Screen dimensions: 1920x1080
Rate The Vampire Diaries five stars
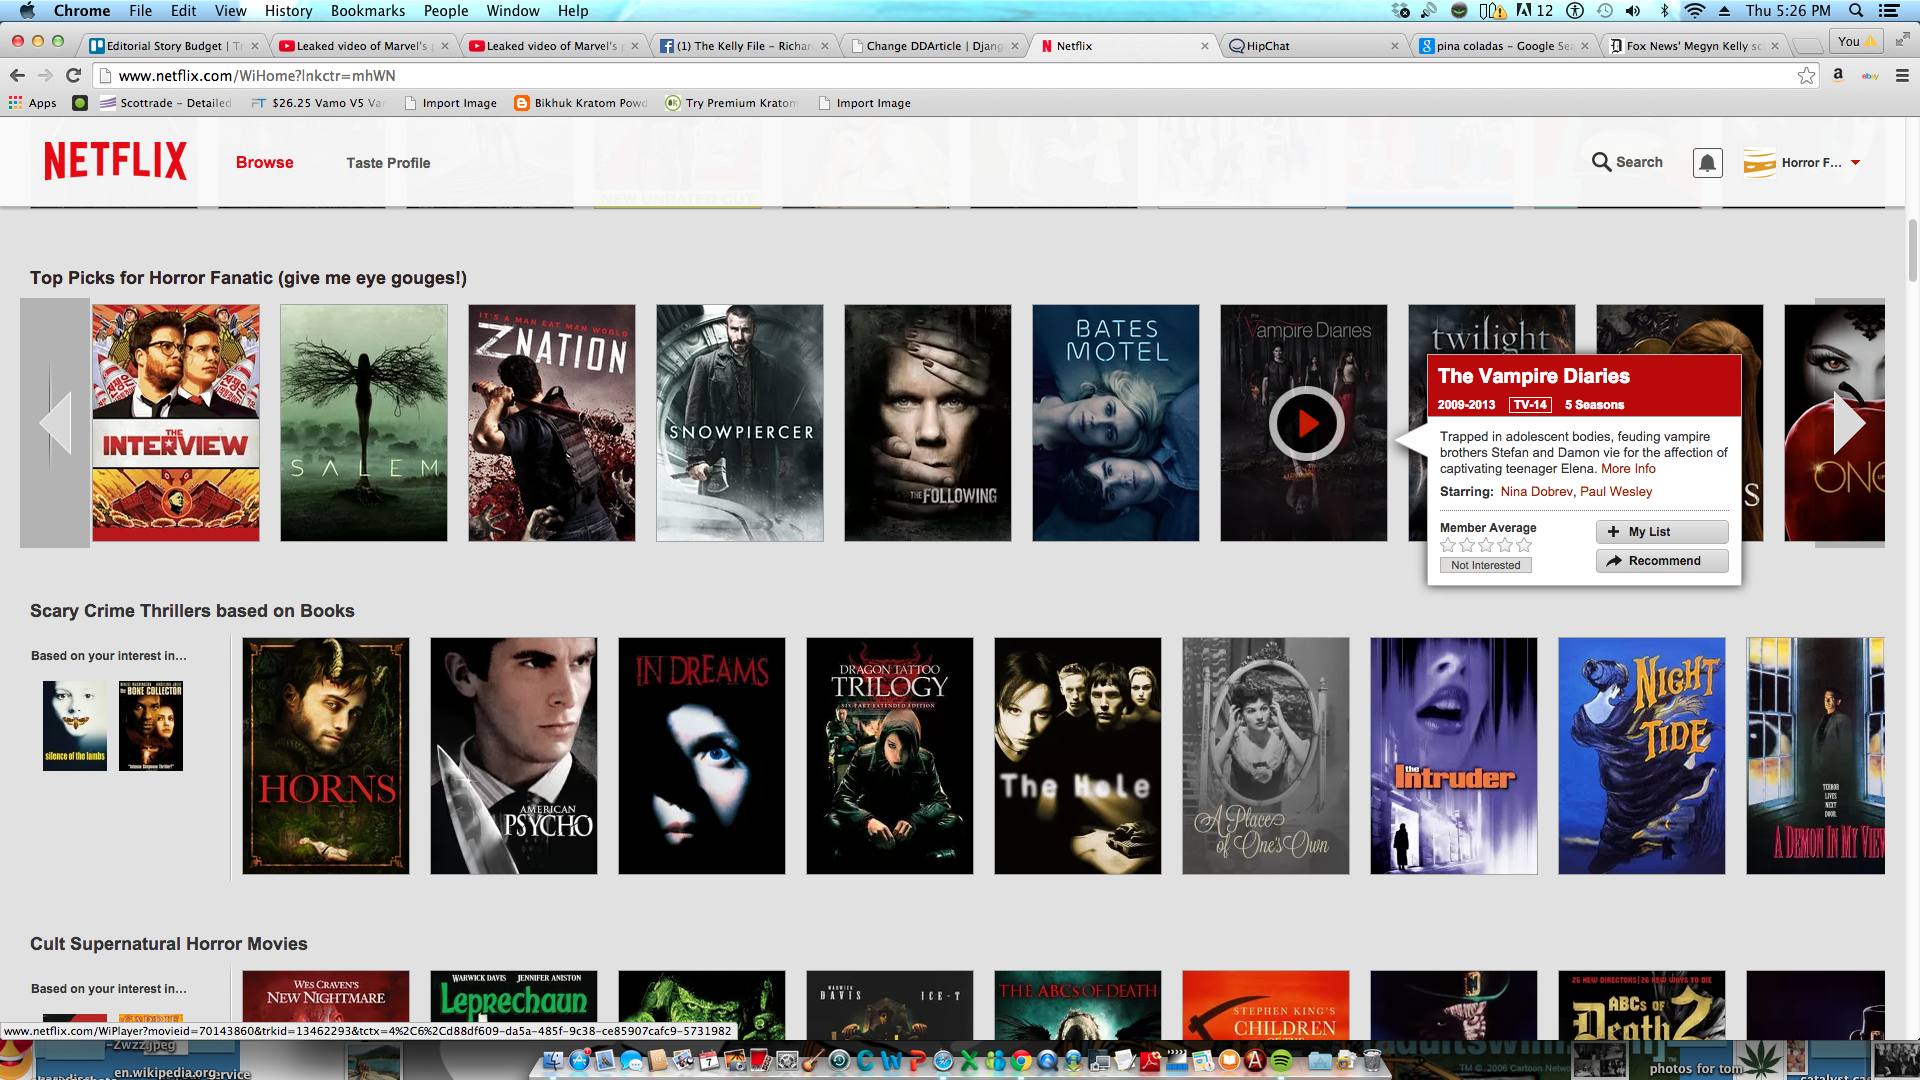tap(1524, 546)
